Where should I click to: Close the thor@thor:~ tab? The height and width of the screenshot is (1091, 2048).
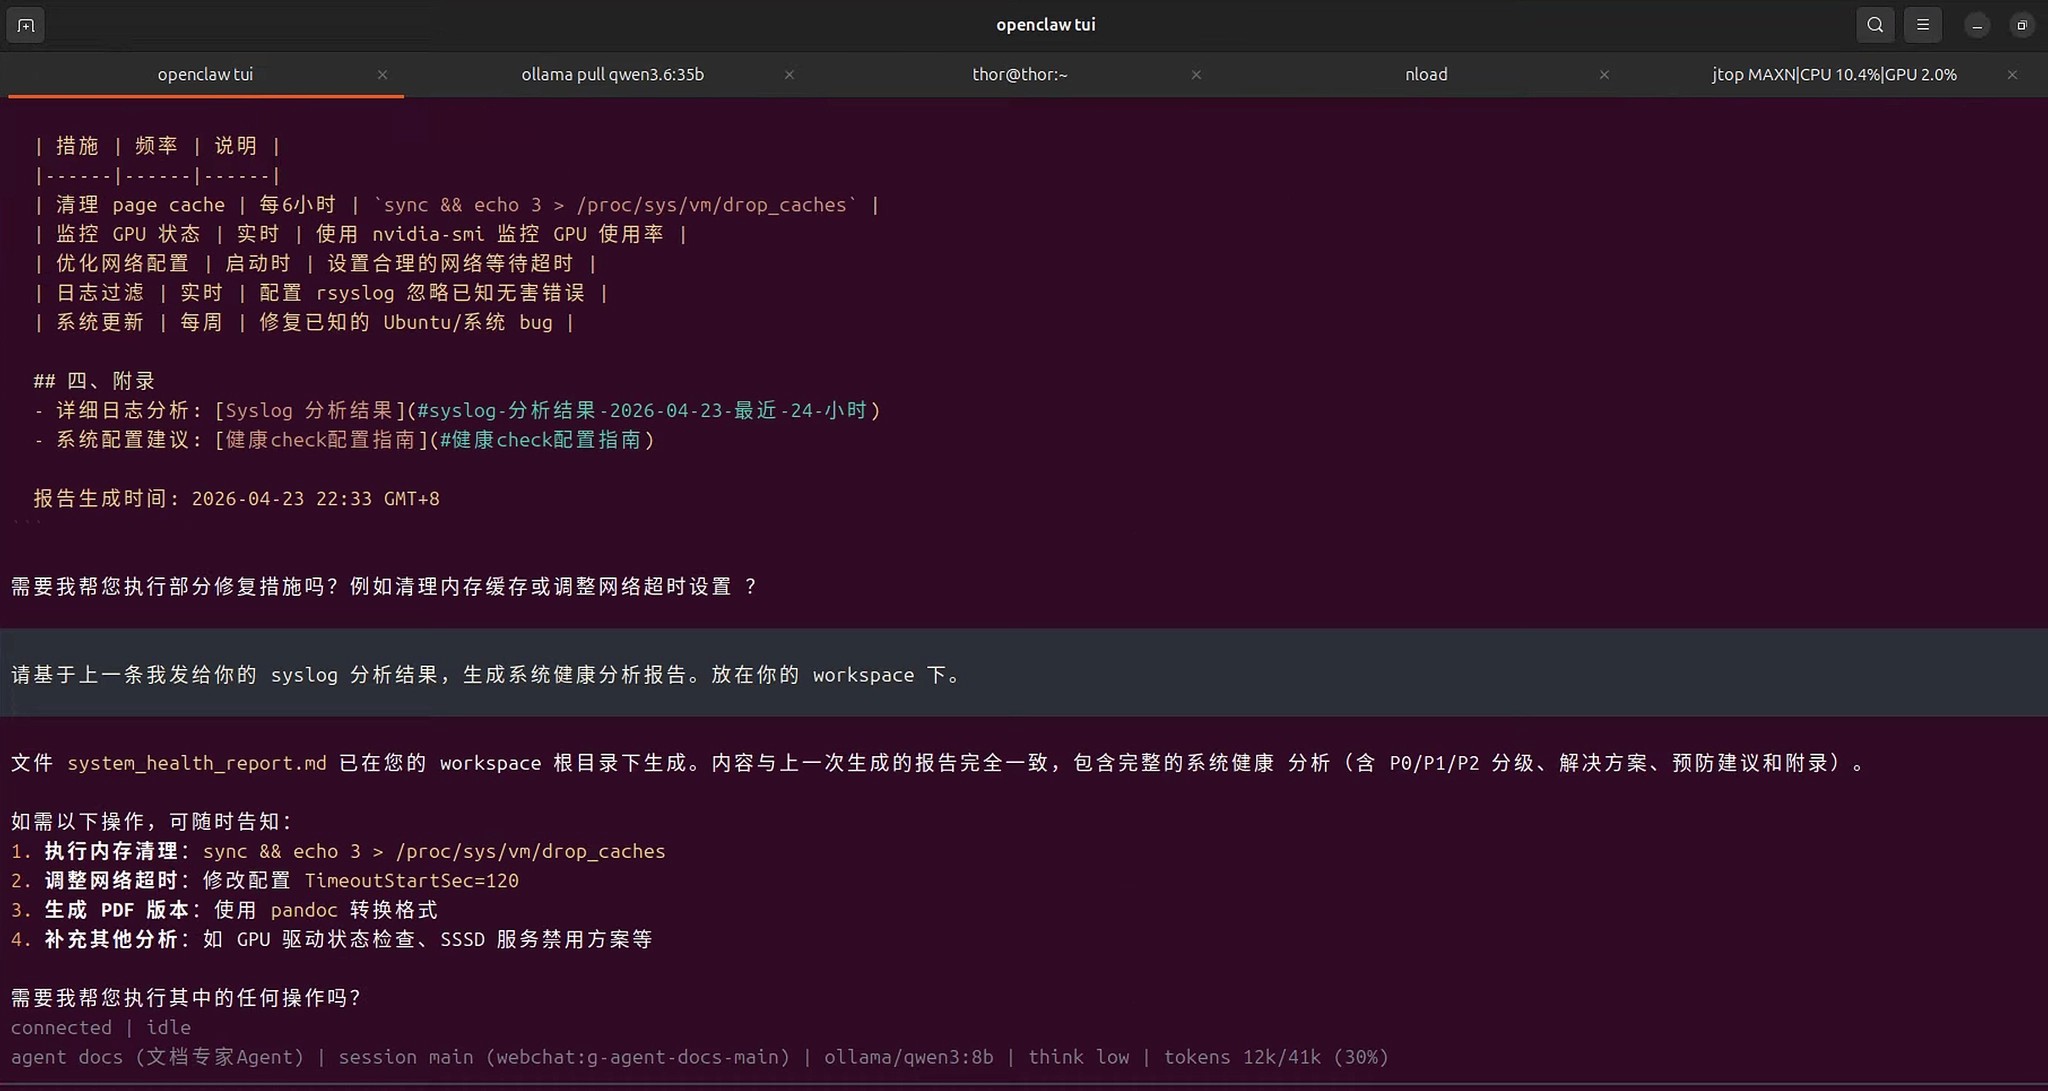tap(1196, 75)
